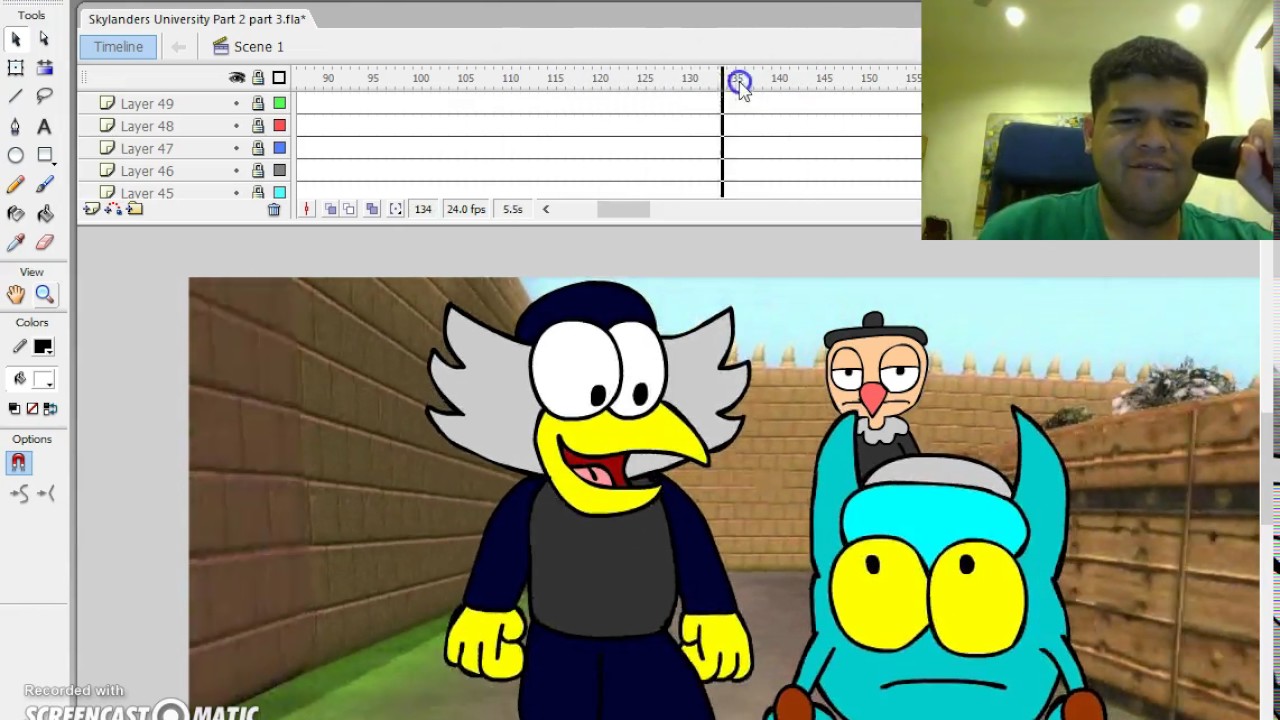Select the Pencil tool

(x=16, y=185)
